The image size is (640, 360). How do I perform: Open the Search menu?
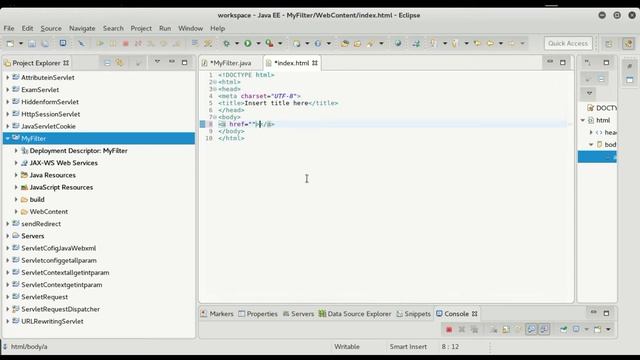click(x=113, y=28)
